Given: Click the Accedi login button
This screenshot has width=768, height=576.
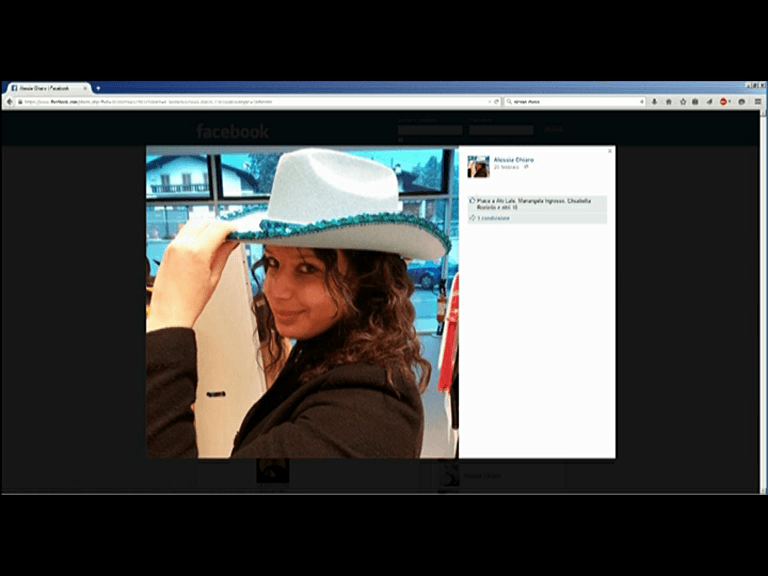Looking at the screenshot, I should pos(553,129).
